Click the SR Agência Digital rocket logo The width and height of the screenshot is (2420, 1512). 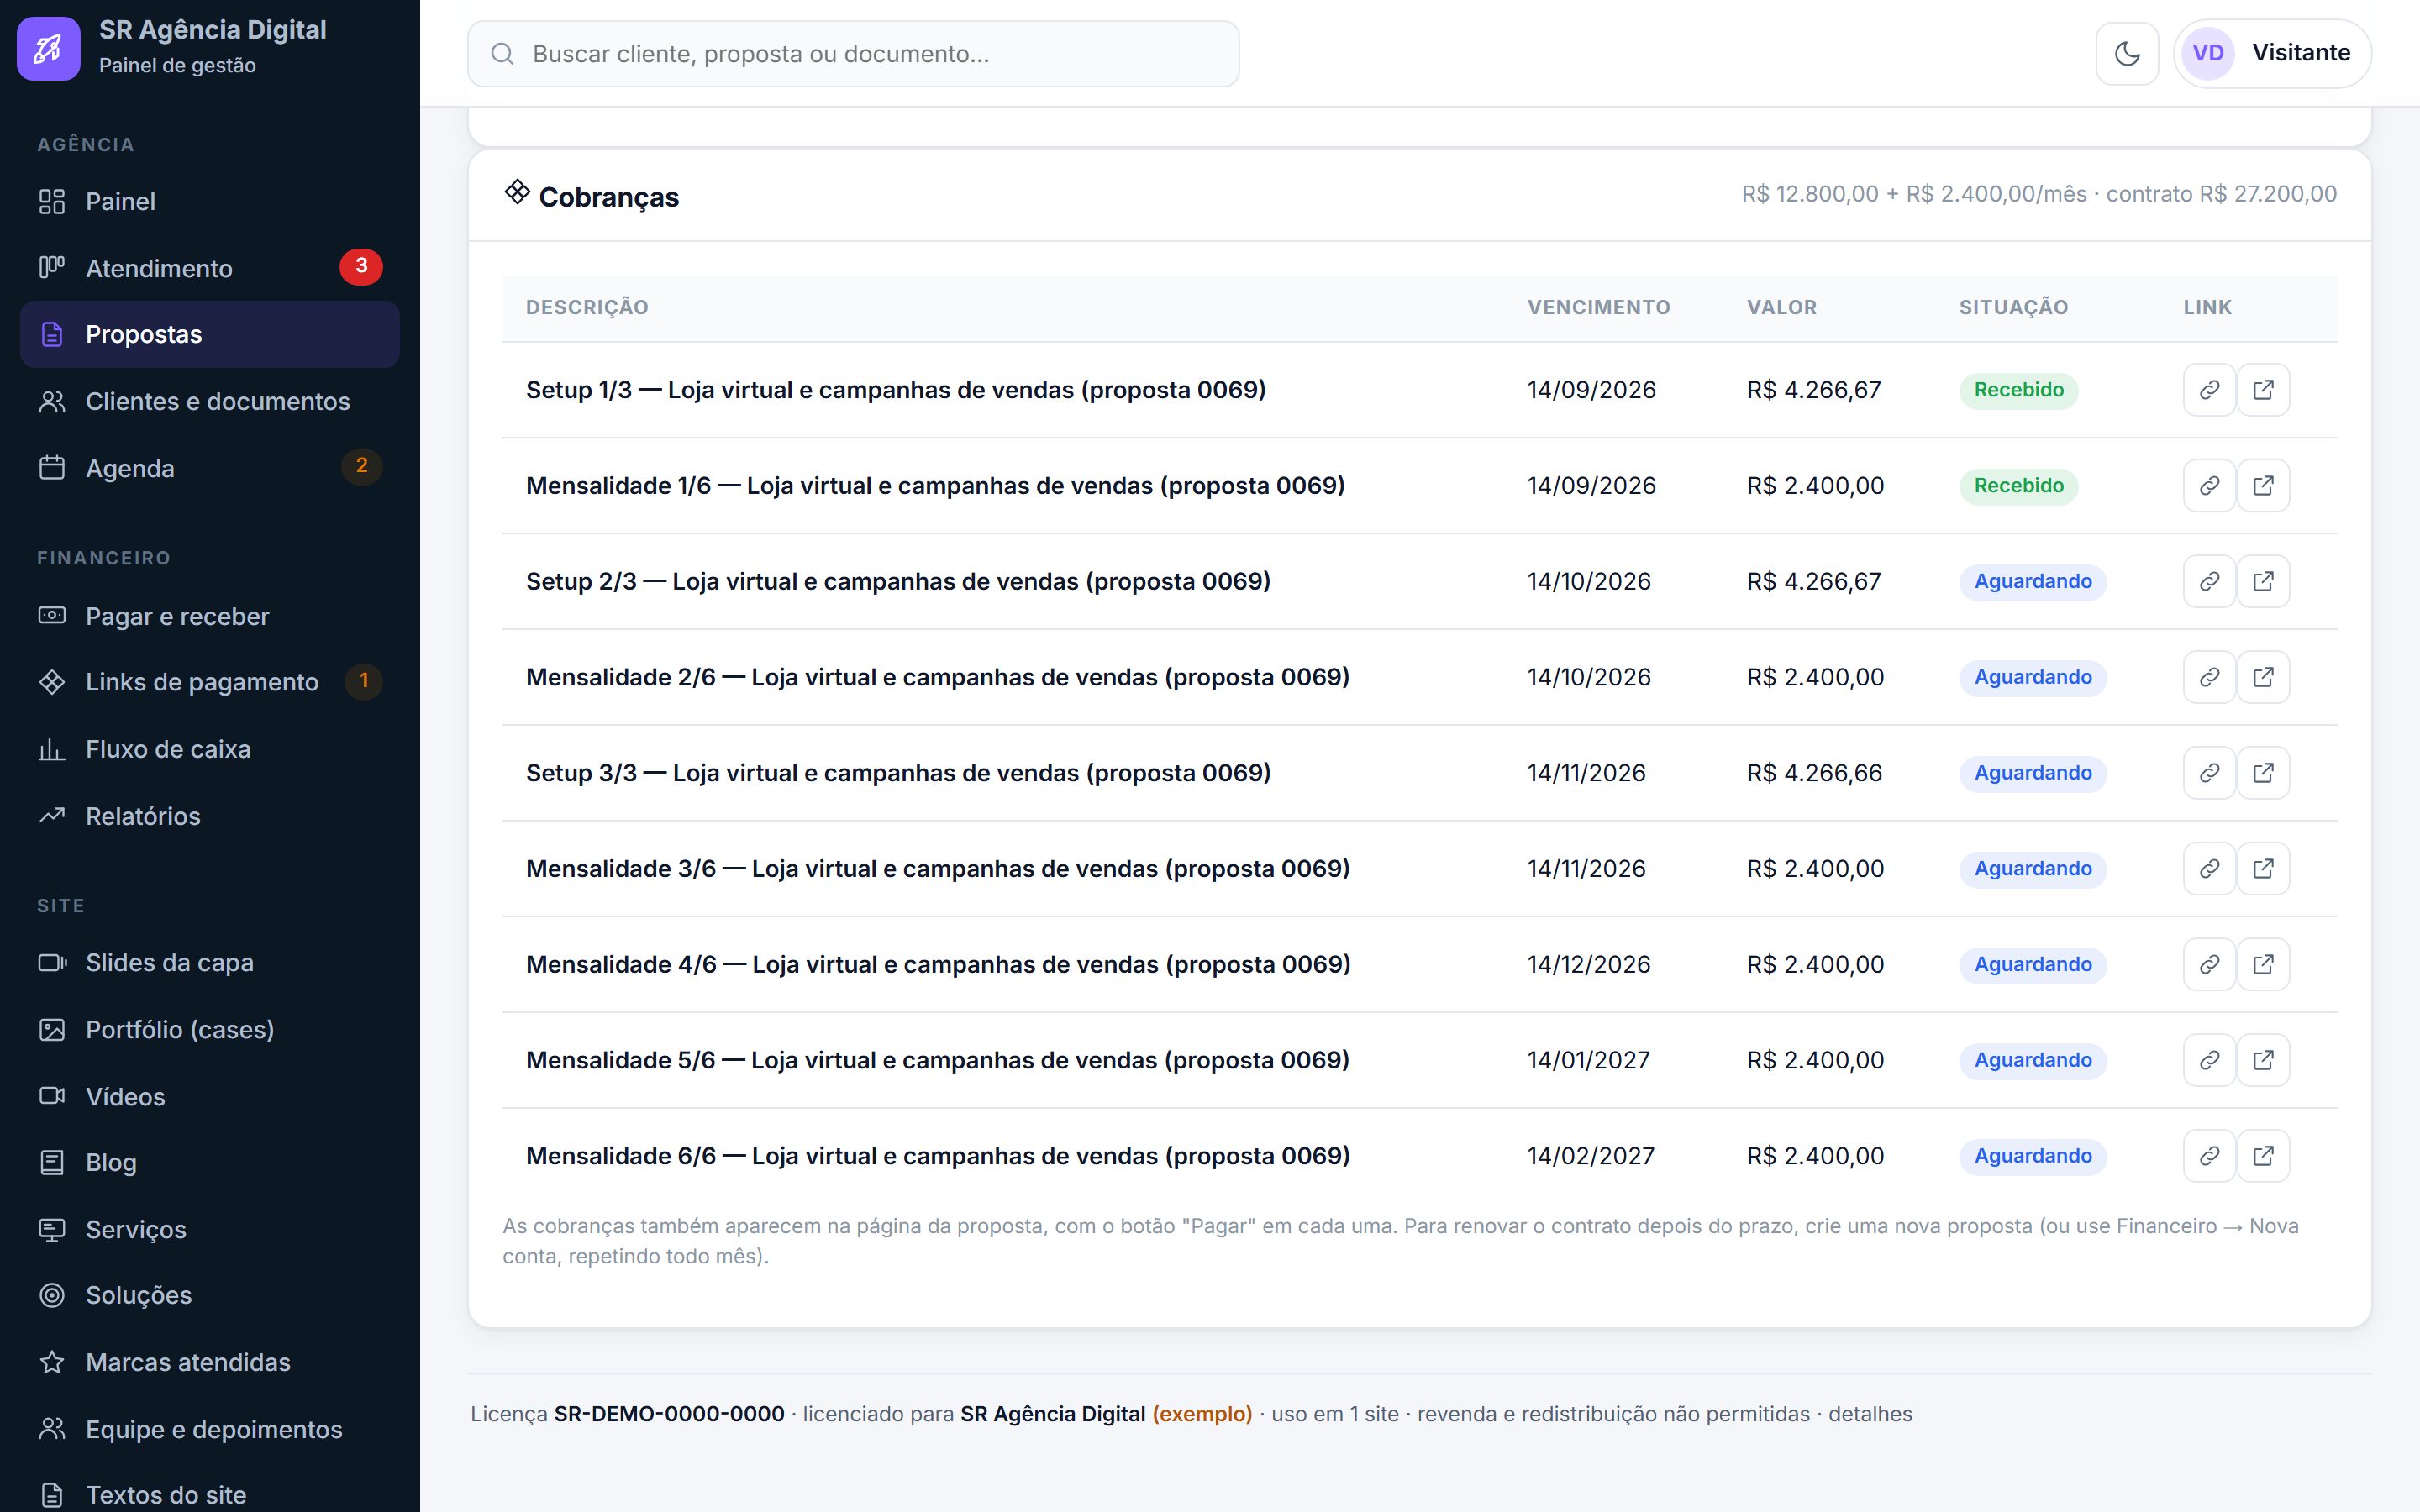tap(49, 48)
